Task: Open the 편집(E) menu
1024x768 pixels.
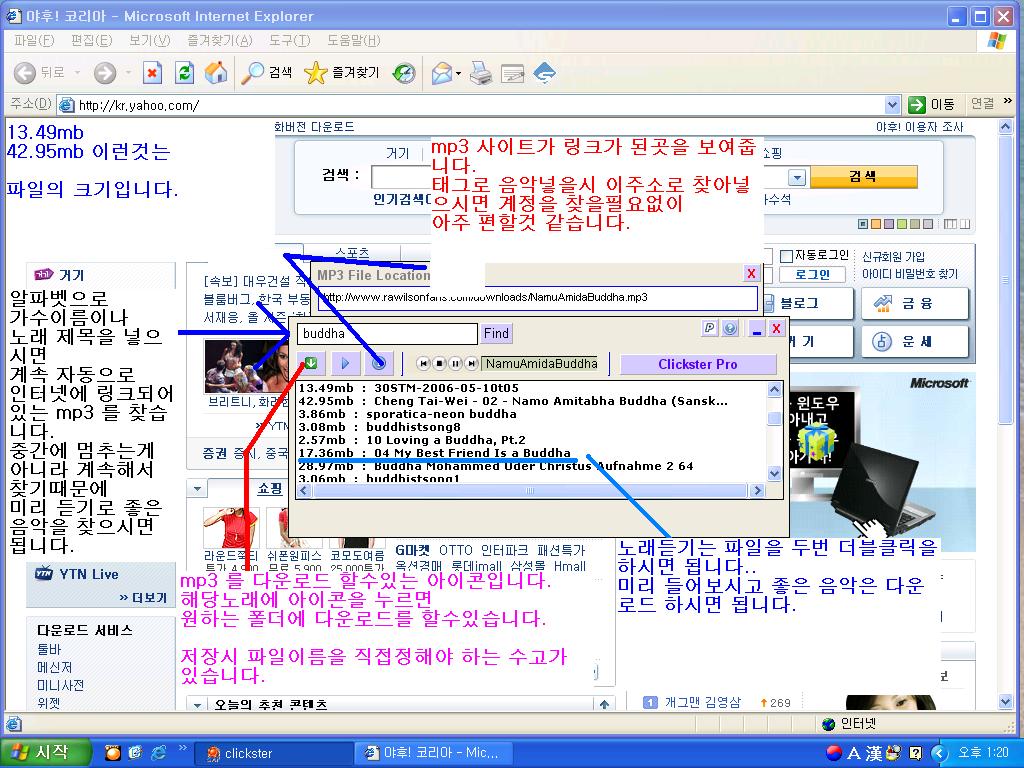Action: (91, 40)
